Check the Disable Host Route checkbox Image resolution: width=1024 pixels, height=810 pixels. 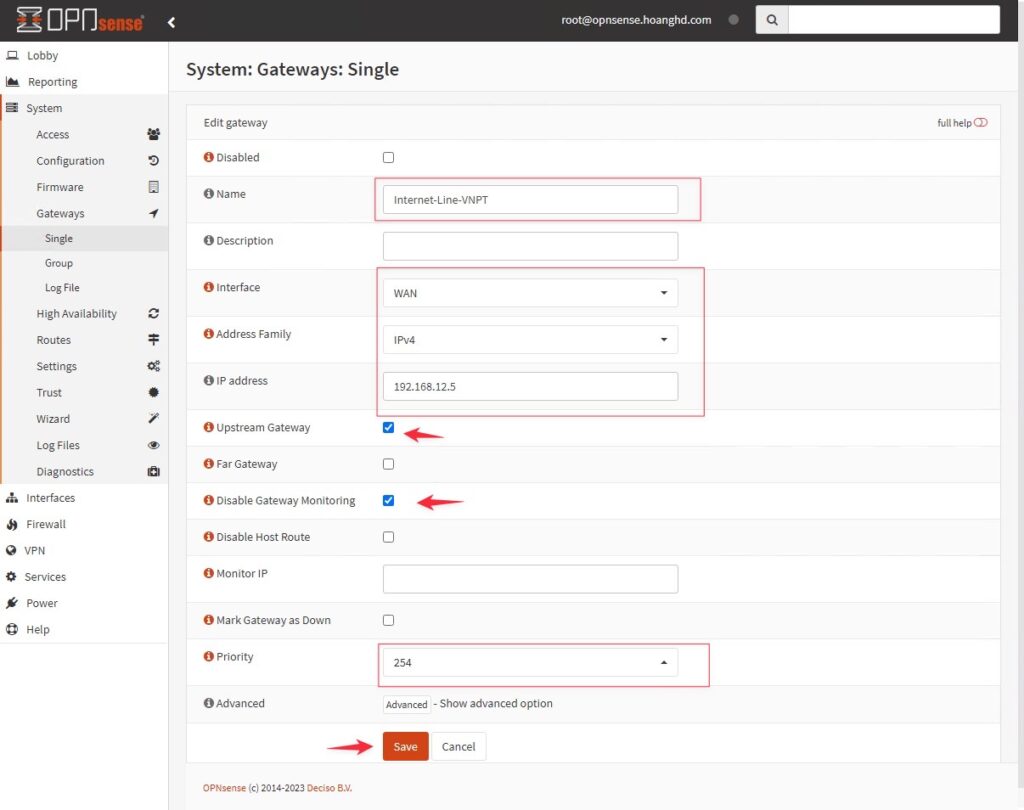389,537
